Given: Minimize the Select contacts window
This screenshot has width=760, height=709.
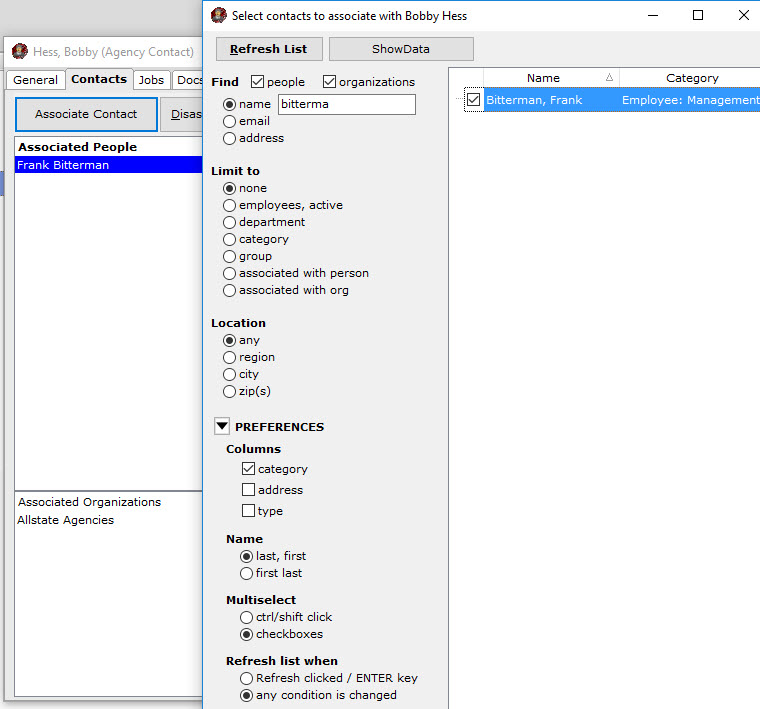Looking at the screenshot, I should (x=653, y=16).
